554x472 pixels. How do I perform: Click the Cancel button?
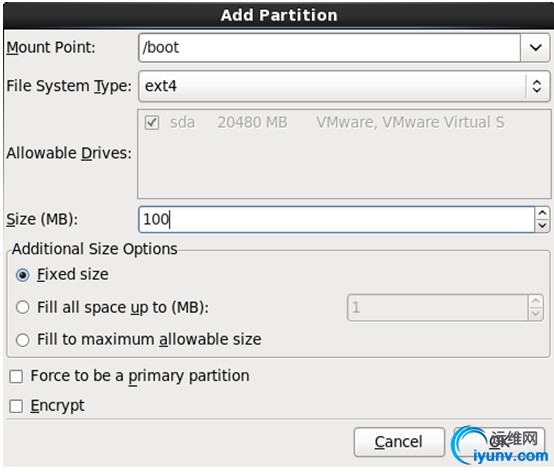click(x=399, y=442)
